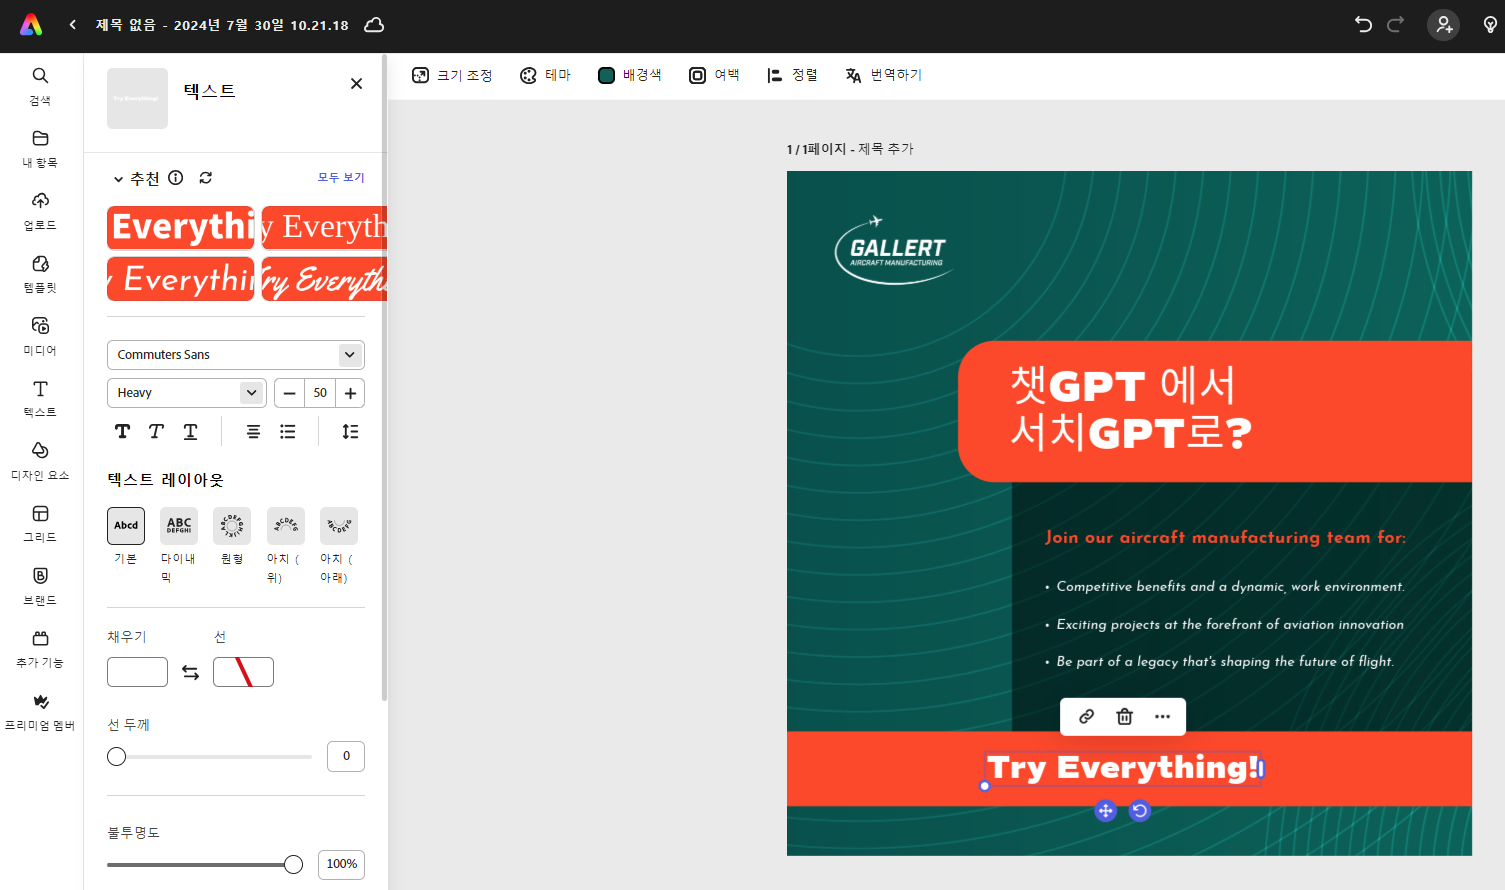Open the 배경색 background color menu

point(629,75)
